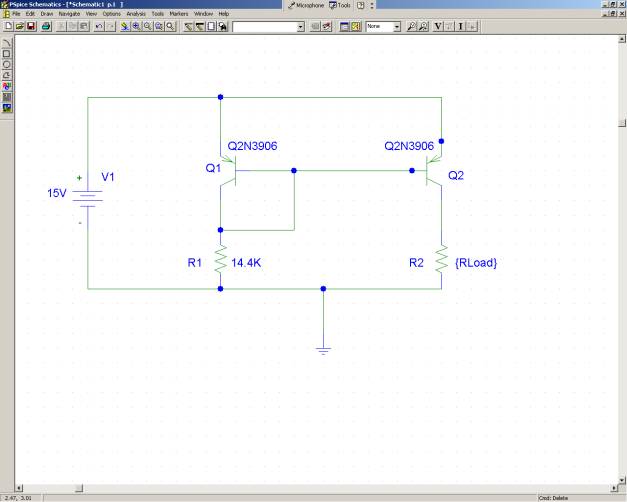Toggle the Current bias display 'I' button

click(x=462, y=25)
